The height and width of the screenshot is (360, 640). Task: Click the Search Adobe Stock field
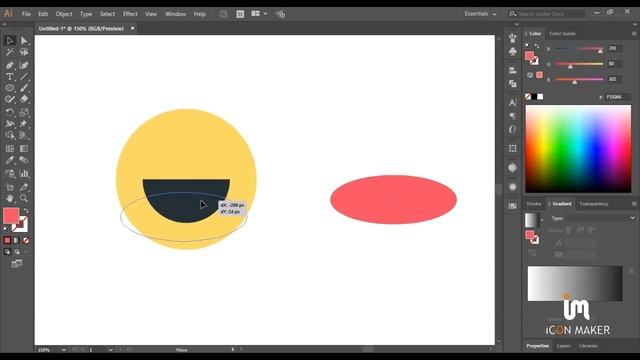click(547, 14)
